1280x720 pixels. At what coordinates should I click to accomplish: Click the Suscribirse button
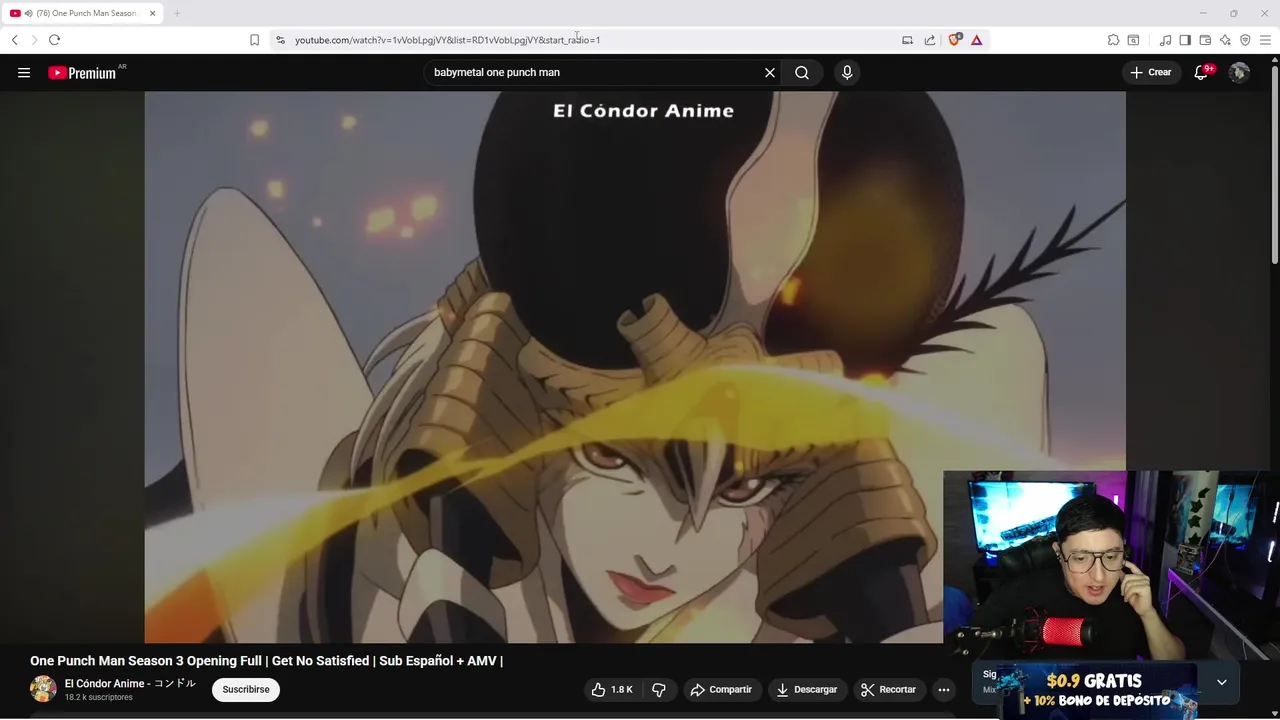click(x=246, y=689)
